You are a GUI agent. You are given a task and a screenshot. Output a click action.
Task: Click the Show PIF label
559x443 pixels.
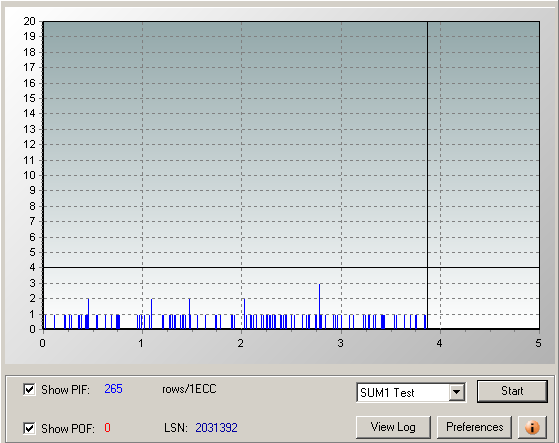click(65, 390)
